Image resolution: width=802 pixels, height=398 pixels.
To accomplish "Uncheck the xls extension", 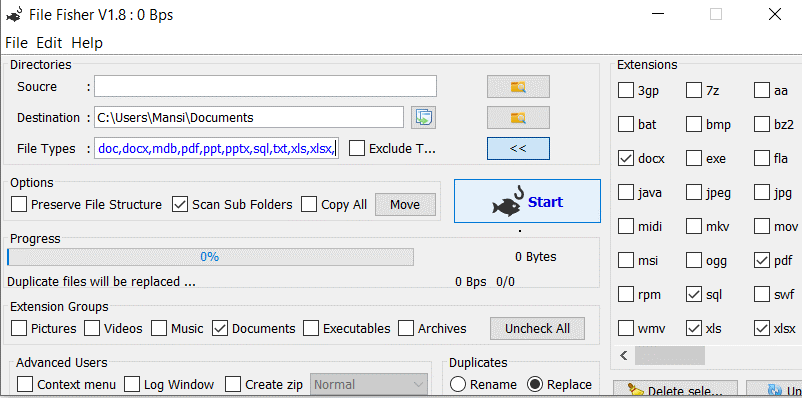I will point(694,328).
